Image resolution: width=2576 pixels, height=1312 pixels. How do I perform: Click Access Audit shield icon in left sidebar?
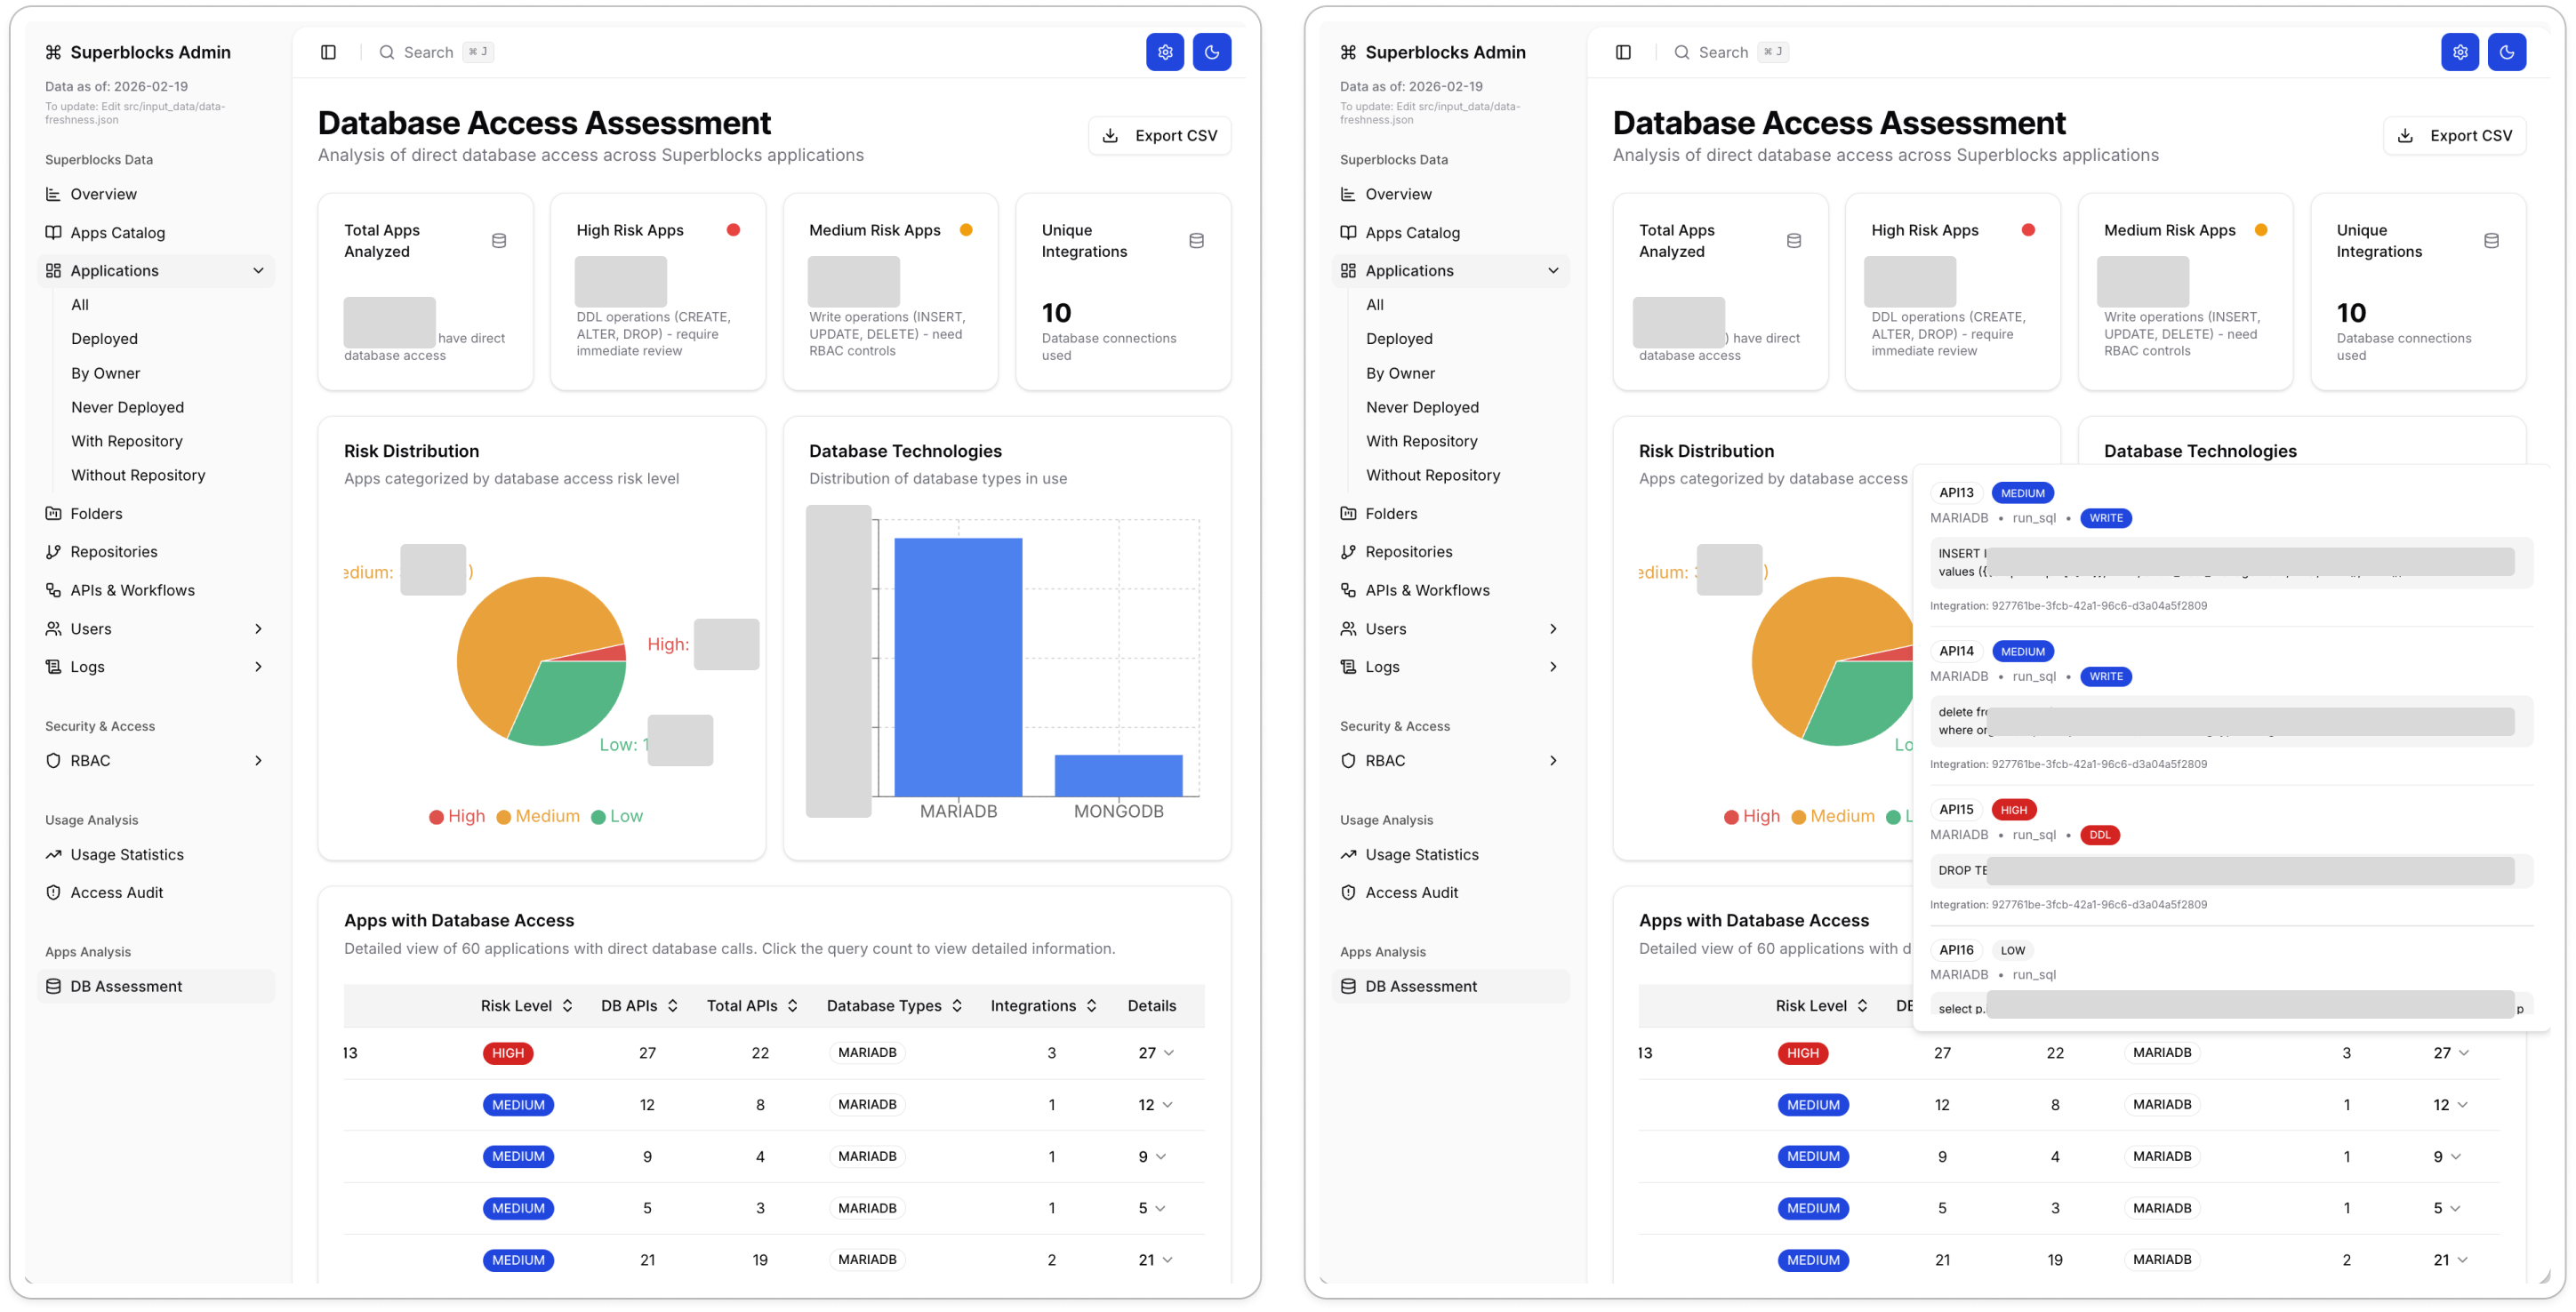click(54, 892)
